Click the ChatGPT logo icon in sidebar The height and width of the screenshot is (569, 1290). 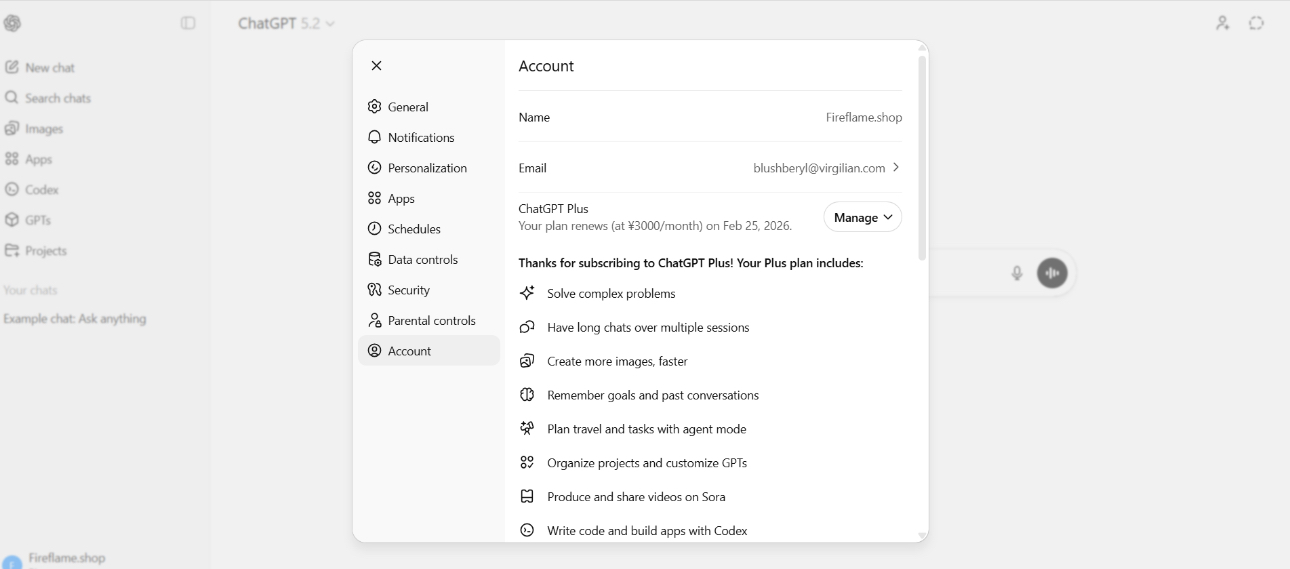[x=12, y=23]
